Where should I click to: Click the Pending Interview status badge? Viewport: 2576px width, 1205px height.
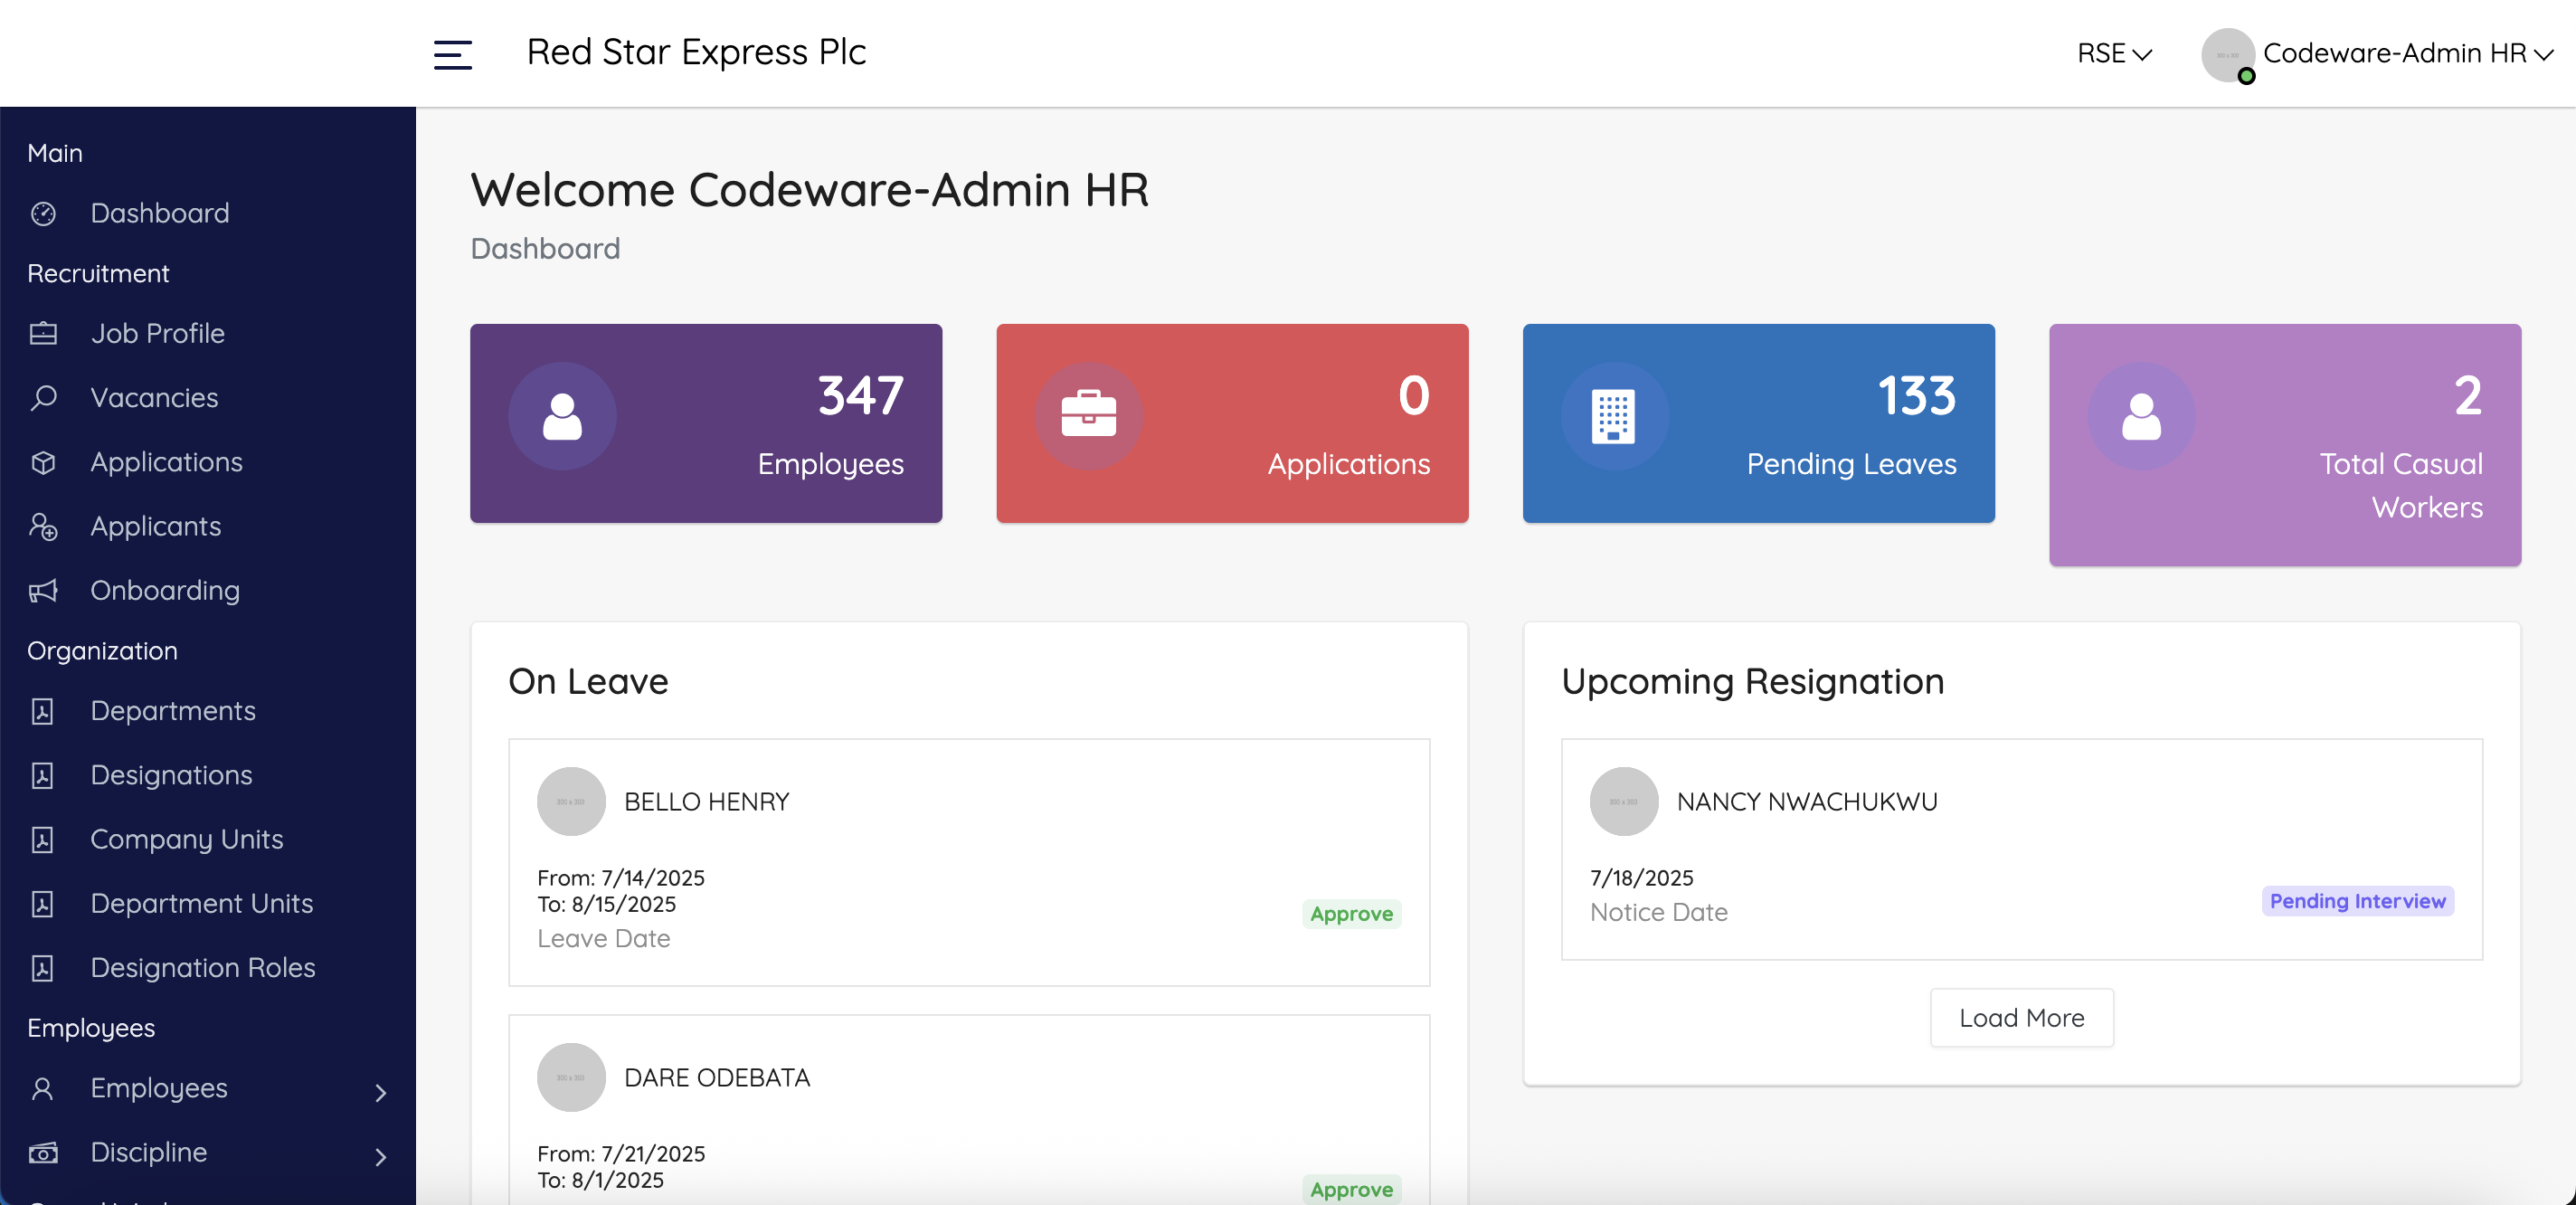click(2356, 900)
